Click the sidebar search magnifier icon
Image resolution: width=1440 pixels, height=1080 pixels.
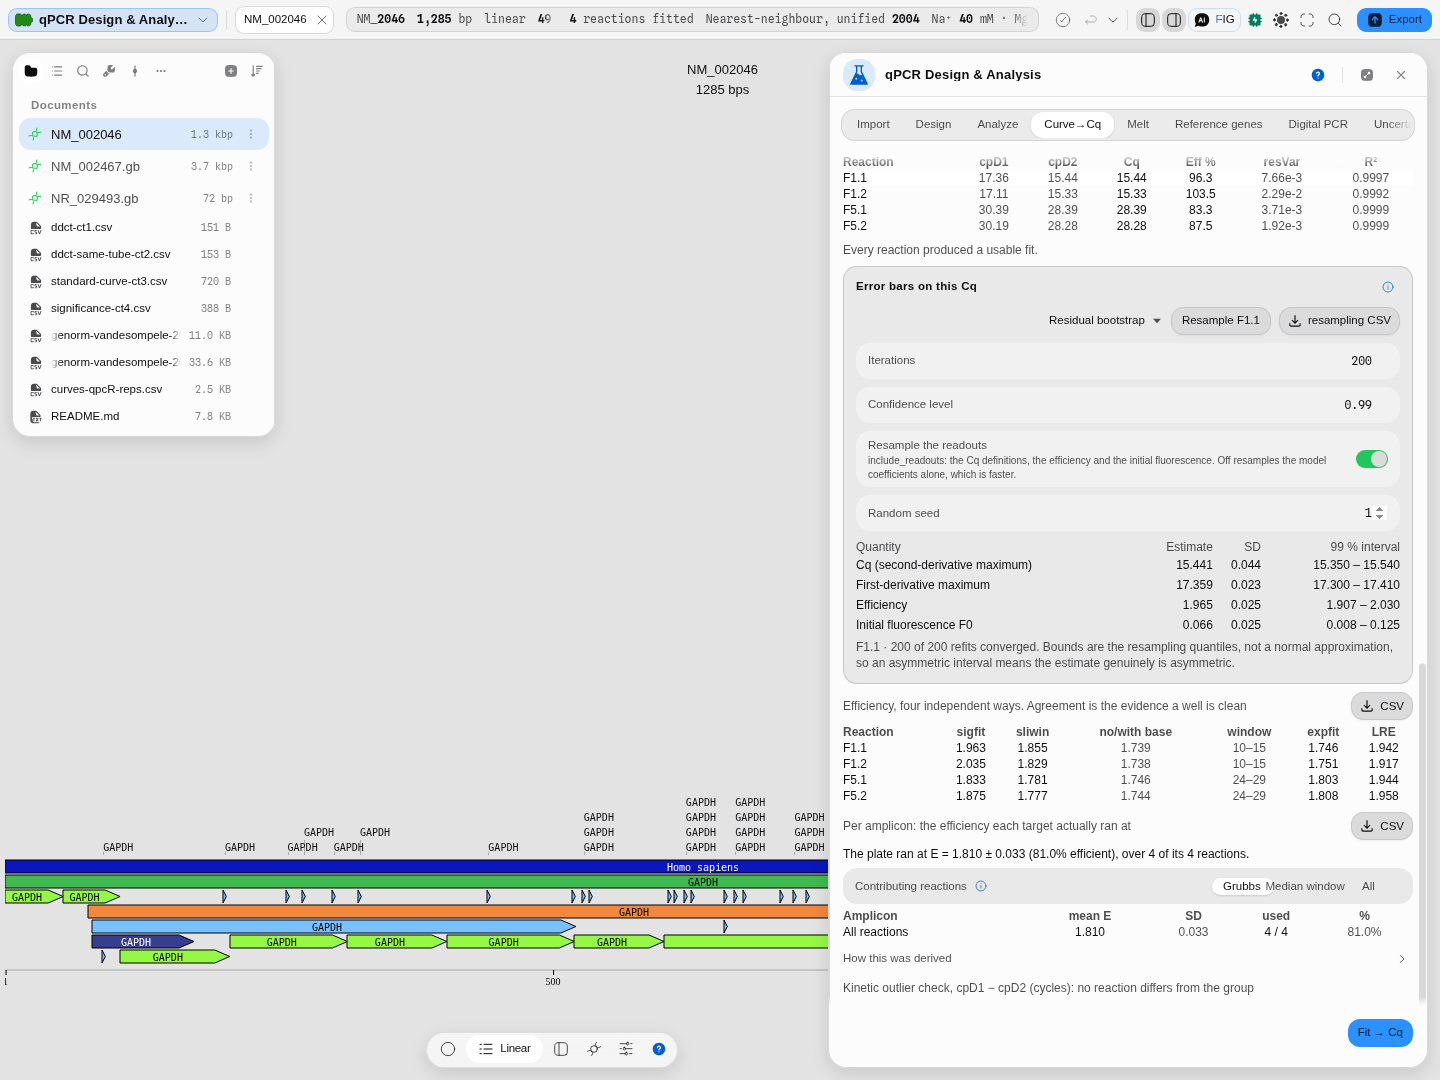[x=83, y=71]
